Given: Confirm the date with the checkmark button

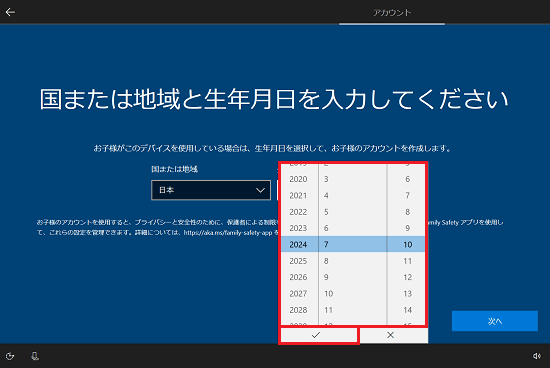Looking at the screenshot, I should pos(319,335).
